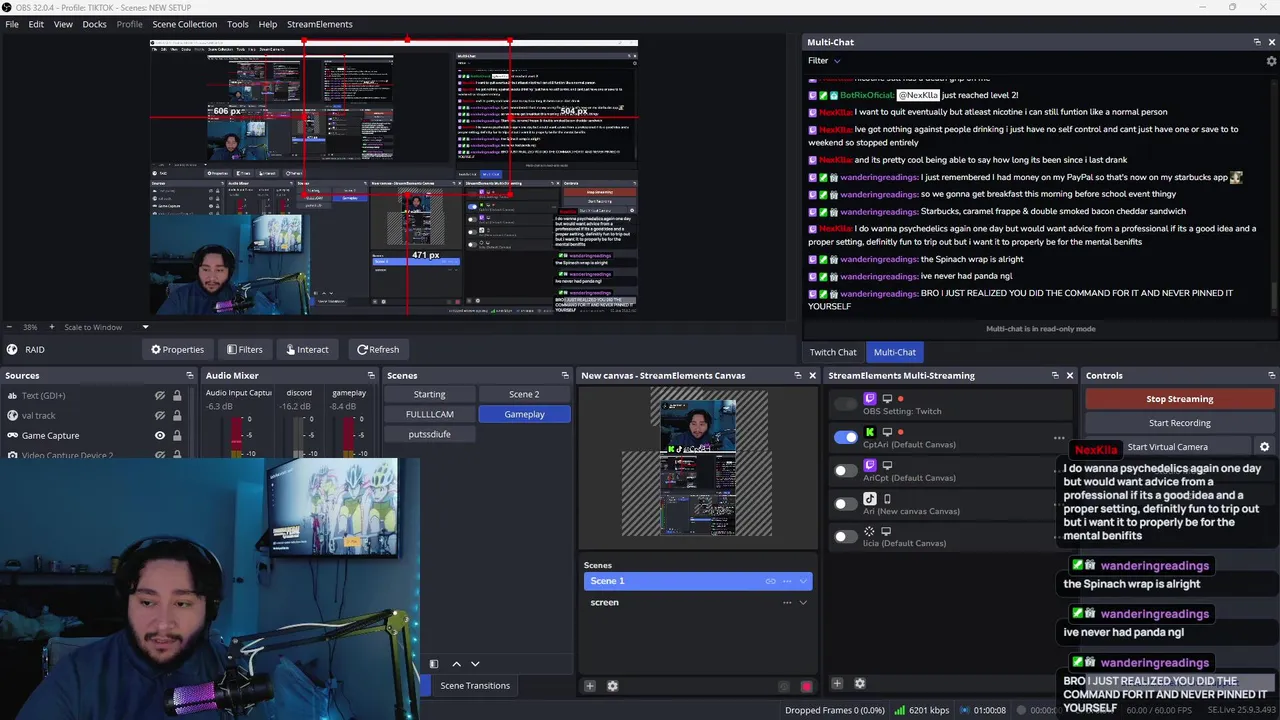This screenshot has height=720, width=1280.
Task: Expand the Multi-Chat Filter dropdown
Action: tap(824, 61)
